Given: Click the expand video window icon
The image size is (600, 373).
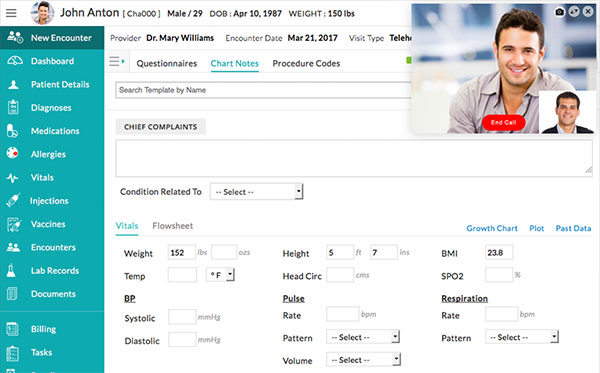Looking at the screenshot, I should [574, 12].
